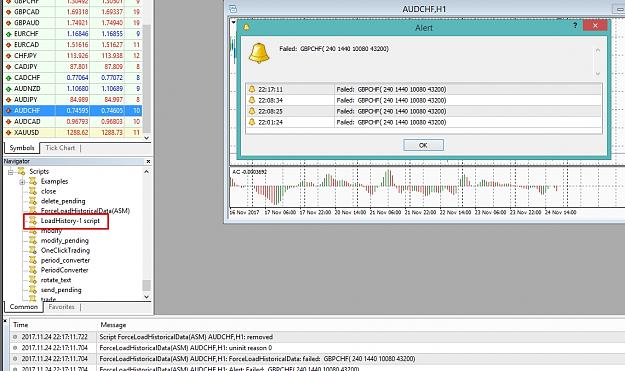Click the chart shift triangle marker
The height and width of the screenshot is (371, 625).
[234, 22]
